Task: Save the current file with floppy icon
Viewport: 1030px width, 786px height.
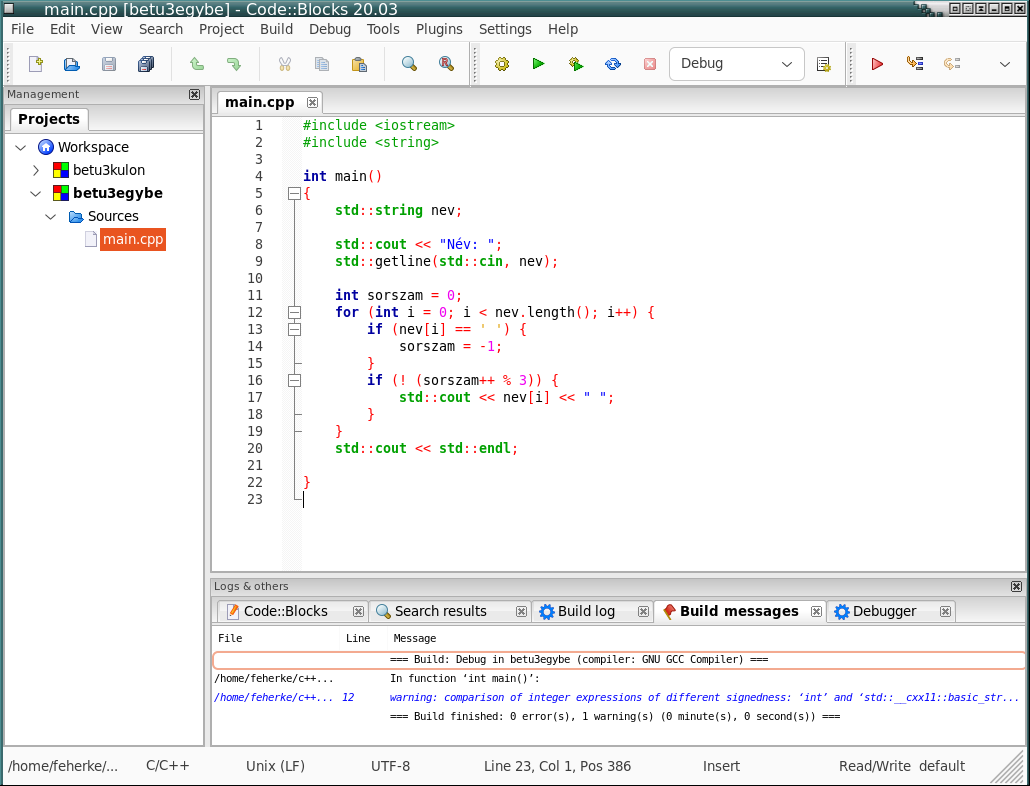Action: 109,64
